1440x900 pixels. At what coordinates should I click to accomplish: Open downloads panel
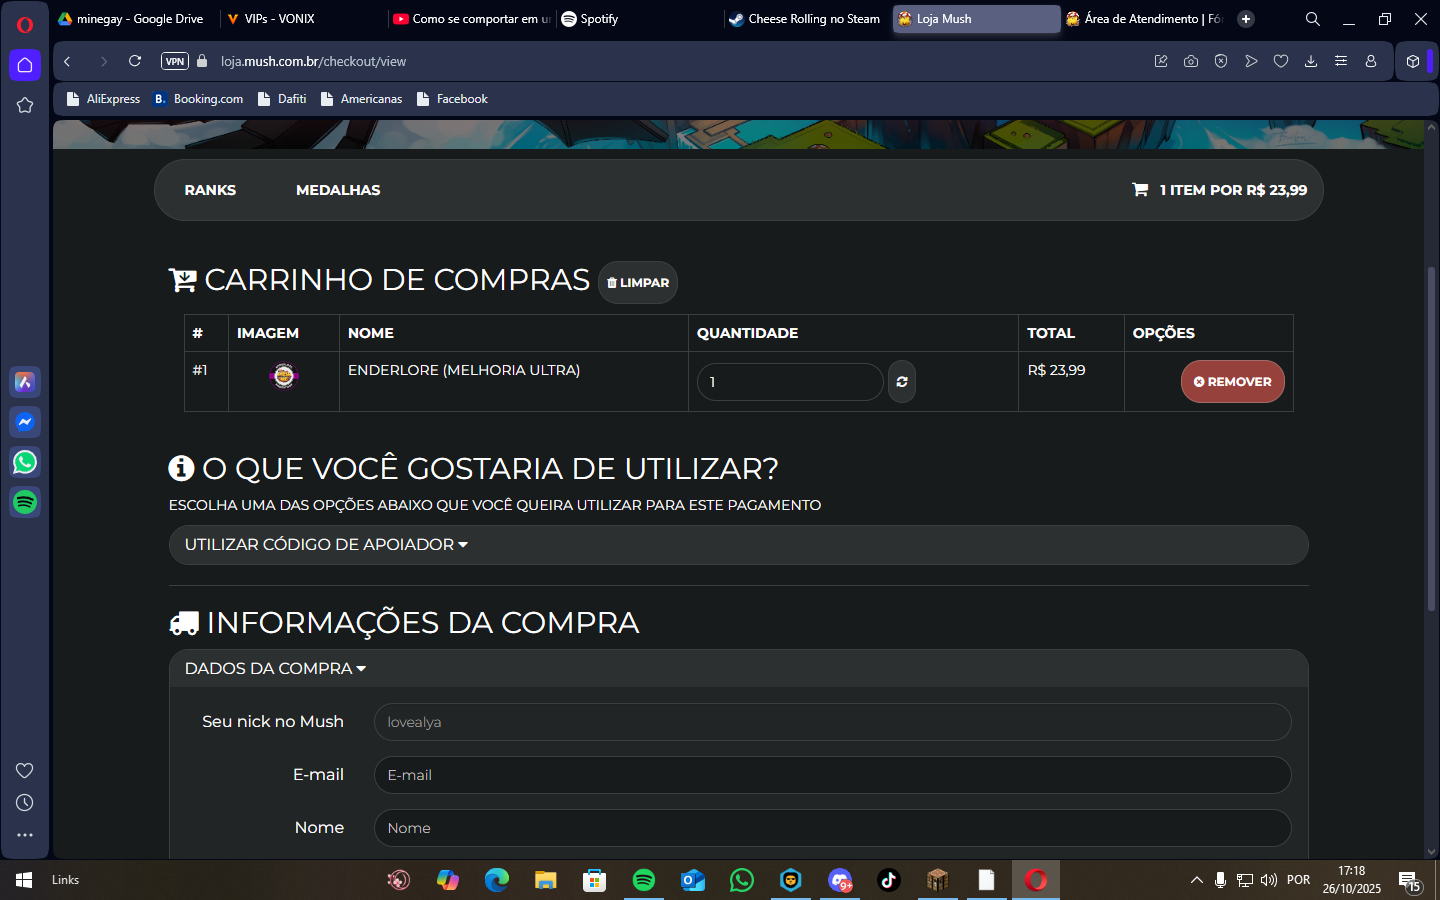click(1311, 61)
